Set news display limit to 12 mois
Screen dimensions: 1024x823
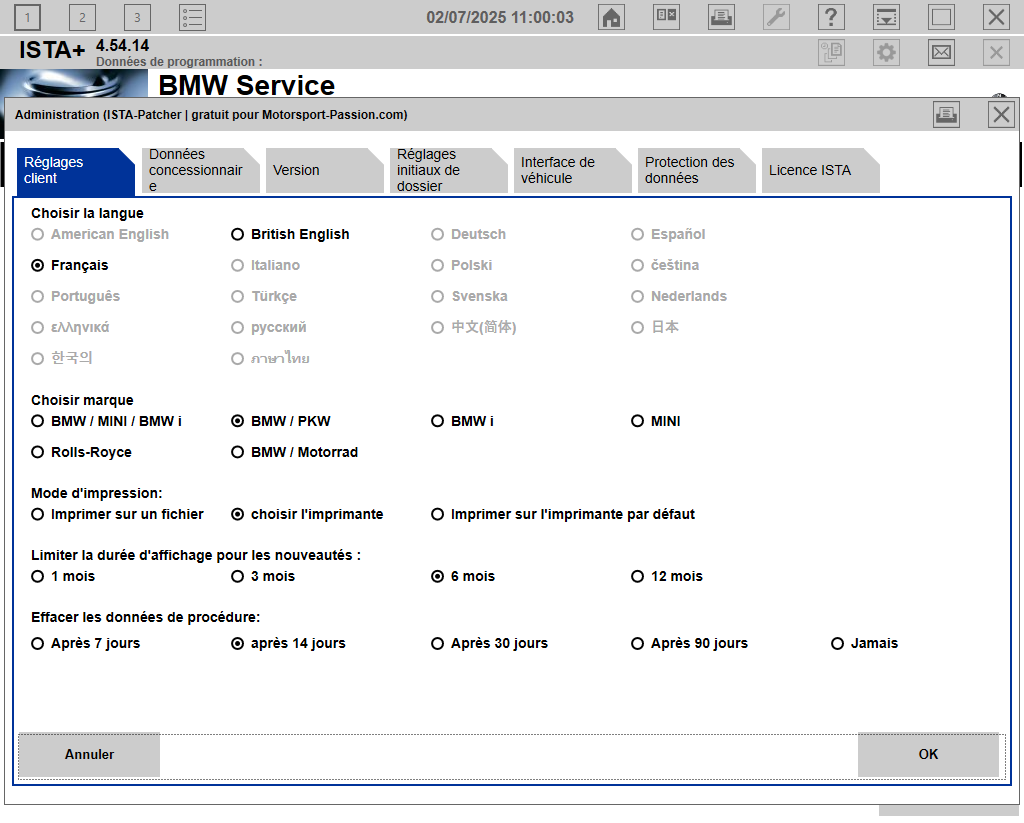pos(667,577)
